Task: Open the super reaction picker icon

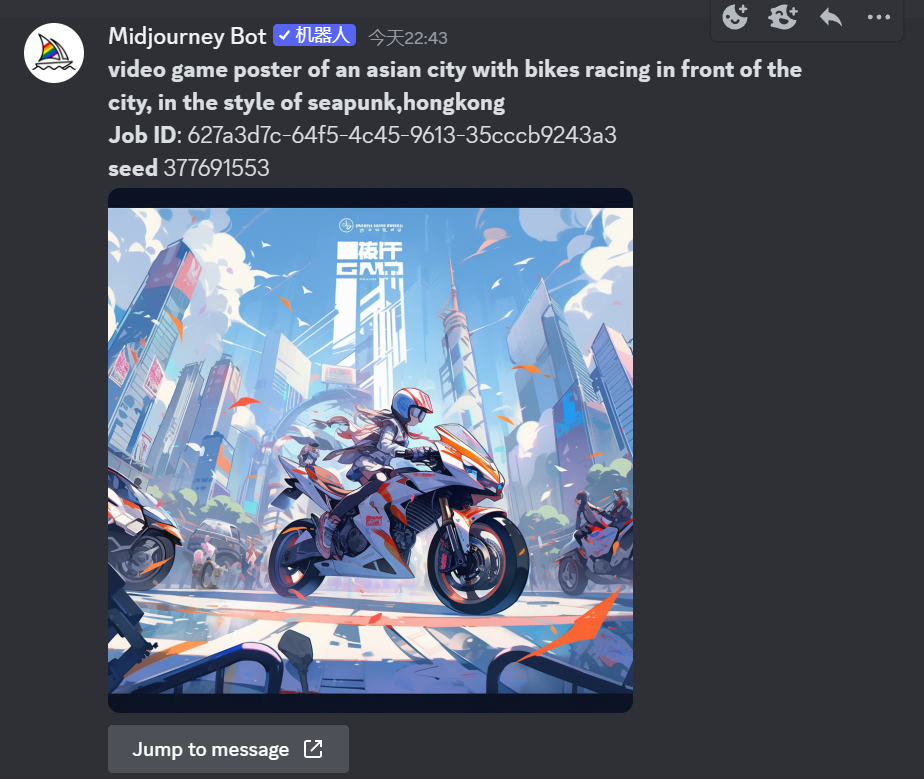Action: (x=783, y=17)
